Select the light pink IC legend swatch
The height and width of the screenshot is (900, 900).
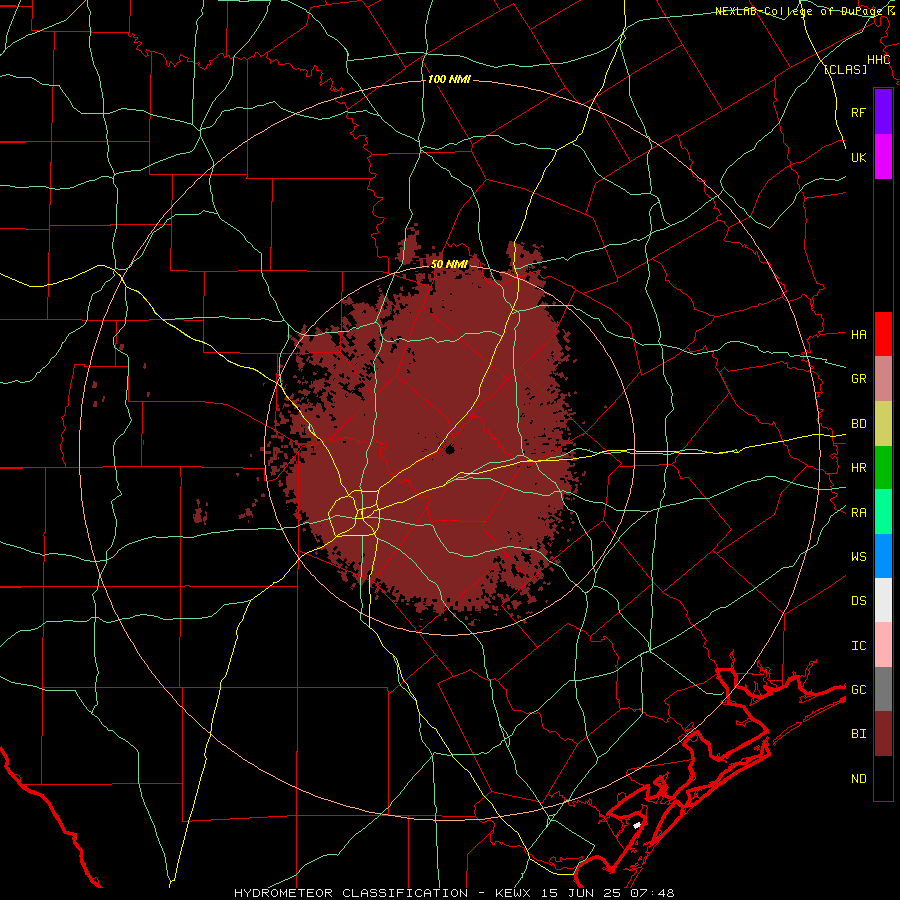click(883, 645)
